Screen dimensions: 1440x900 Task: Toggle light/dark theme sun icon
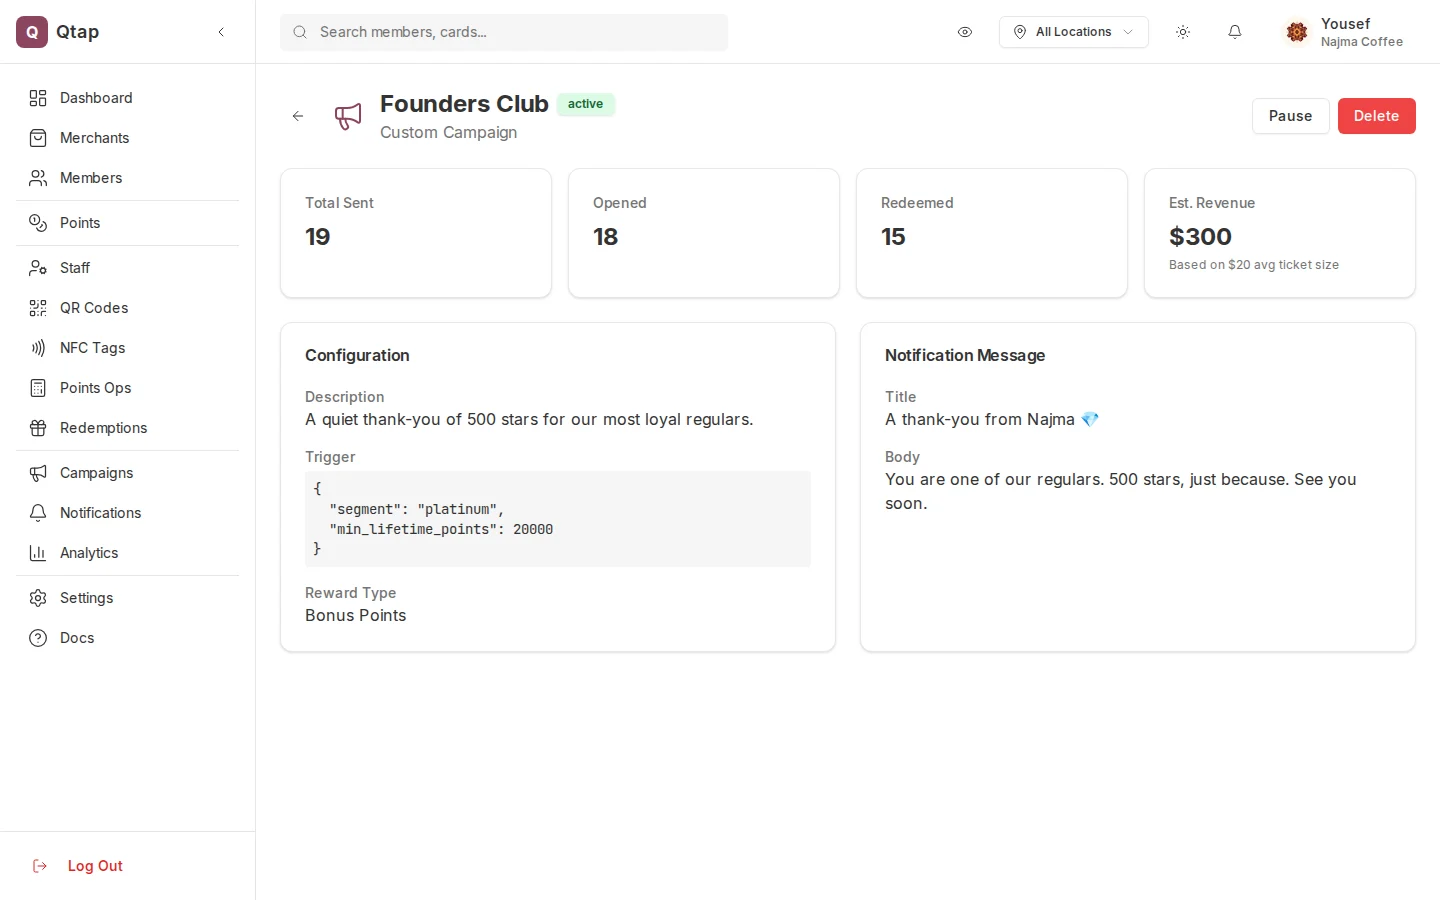pos(1183,32)
